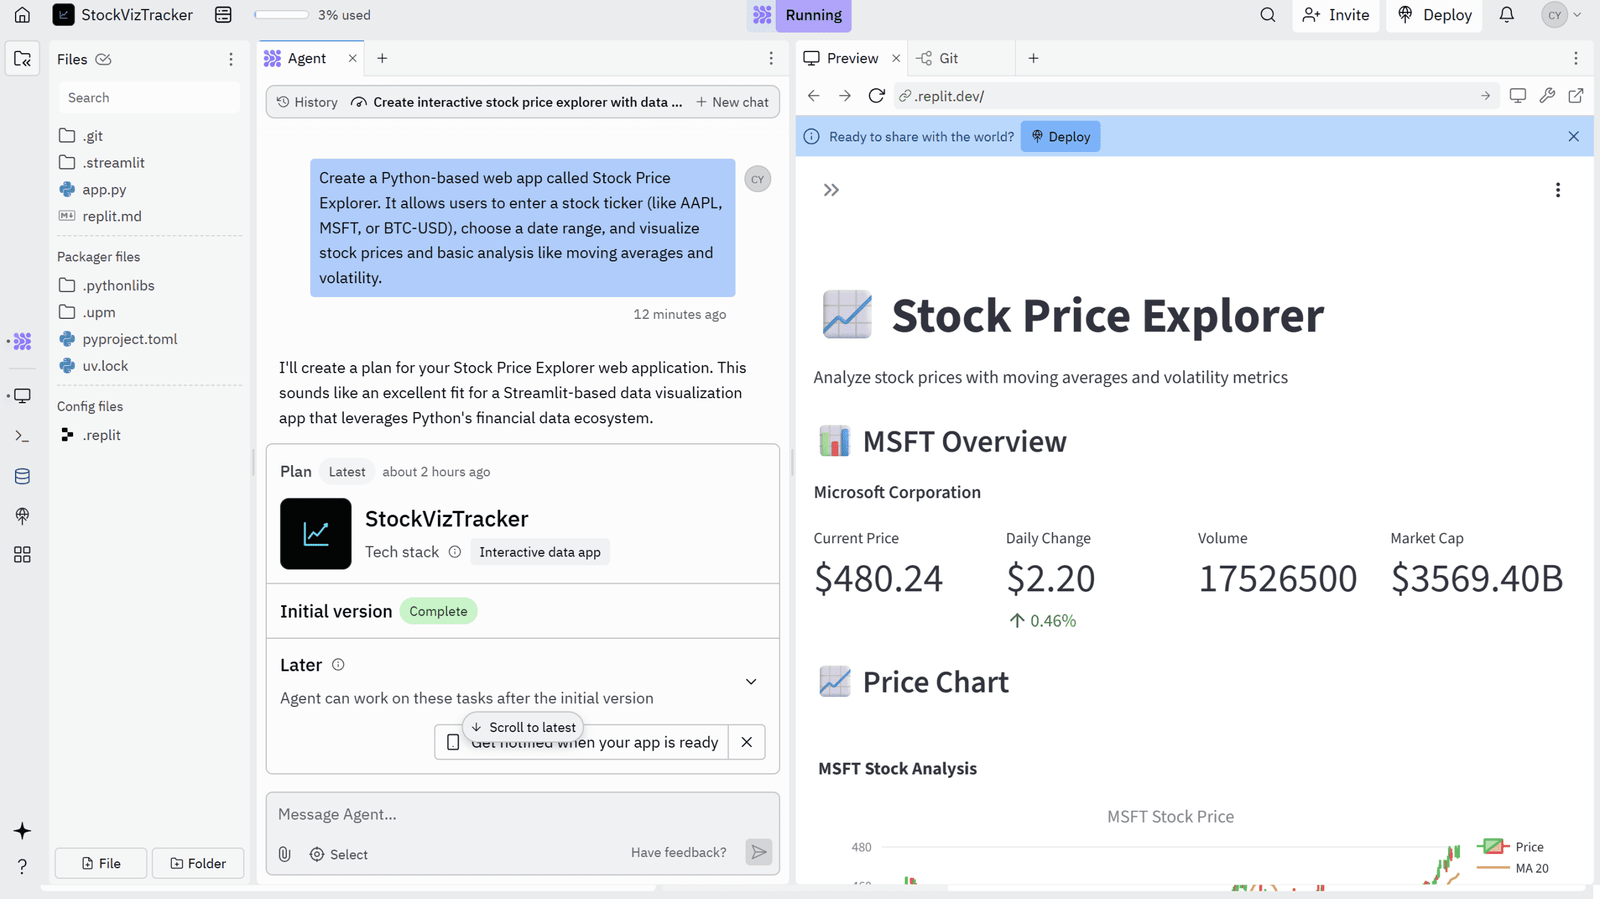Click the home icon in top bar
This screenshot has height=899, width=1600.
pos(22,15)
